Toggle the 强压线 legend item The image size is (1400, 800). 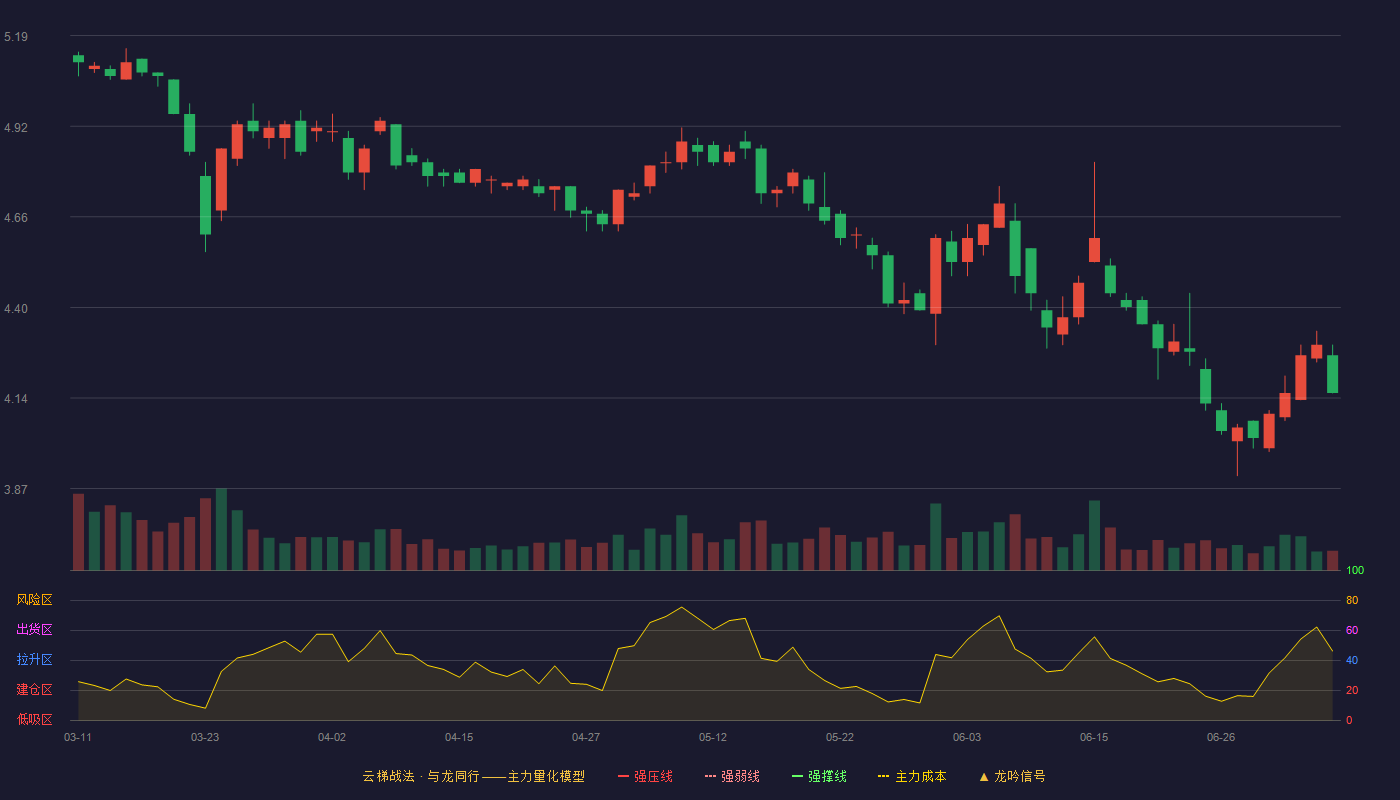click(x=645, y=776)
